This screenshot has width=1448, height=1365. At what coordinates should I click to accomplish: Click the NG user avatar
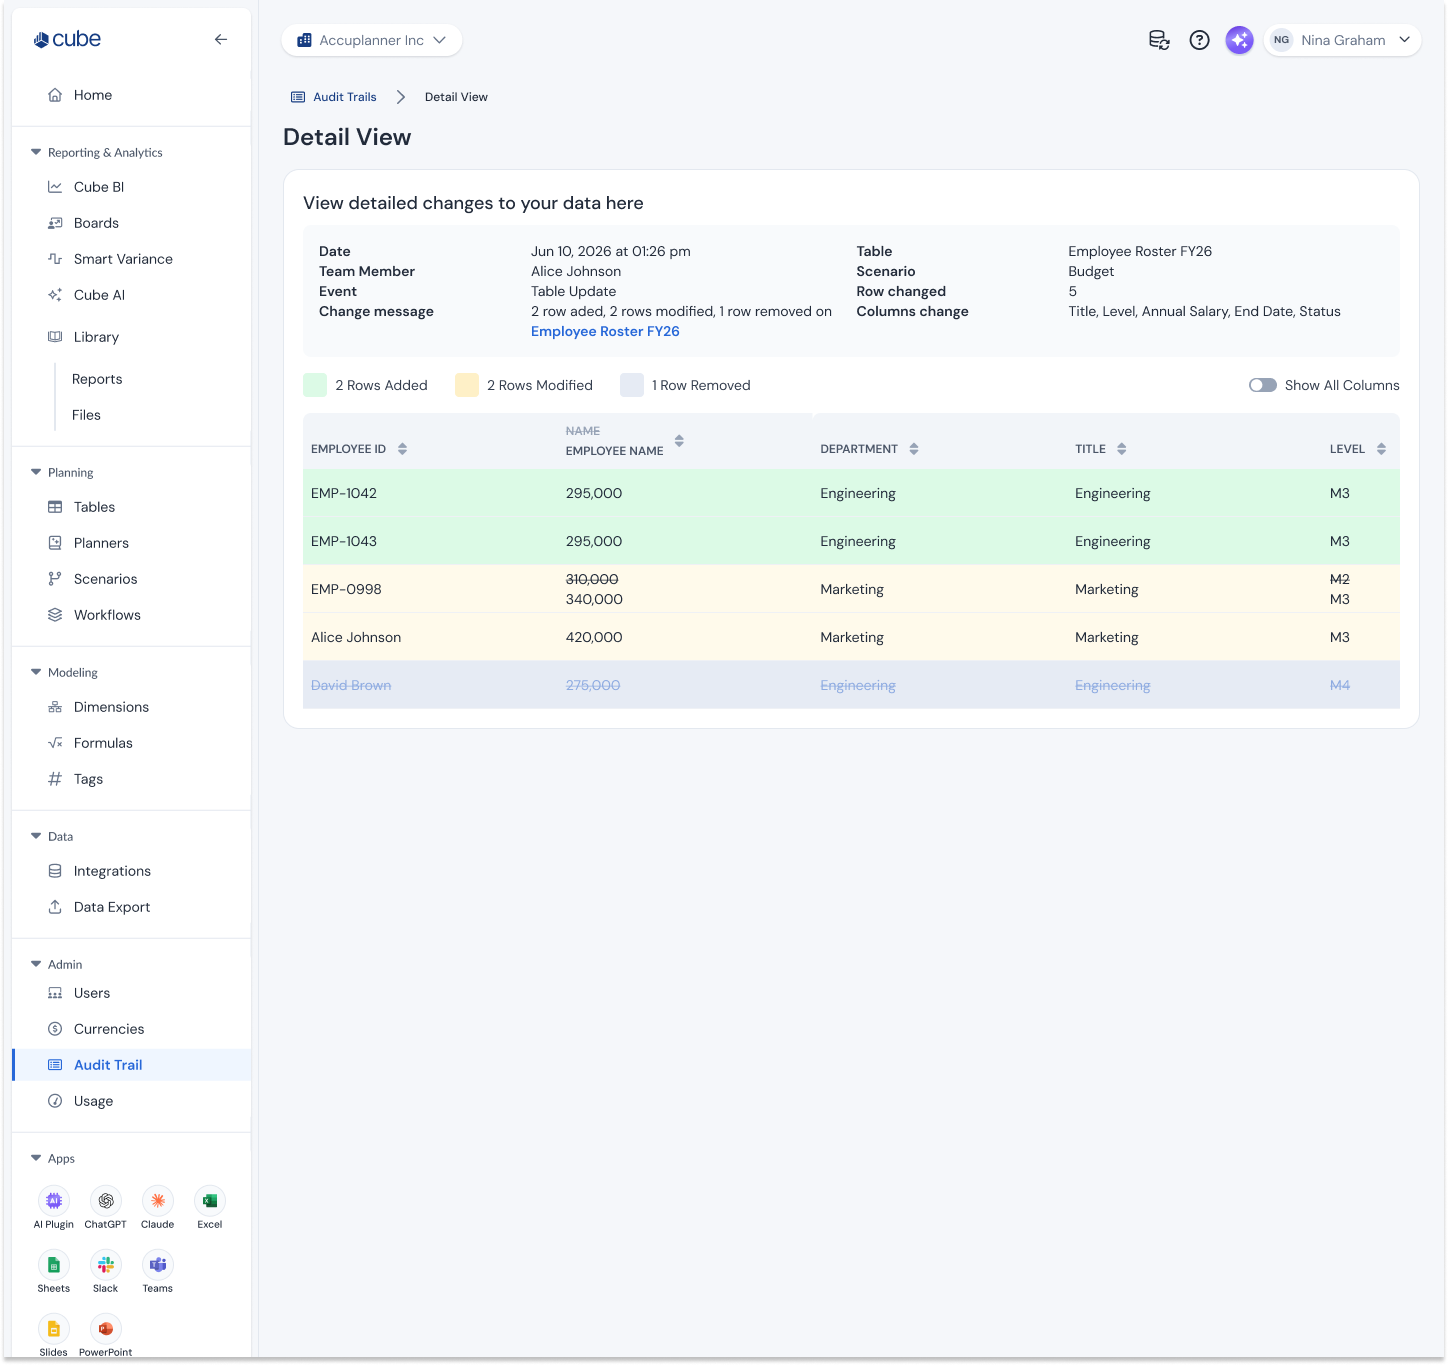pos(1281,40)
